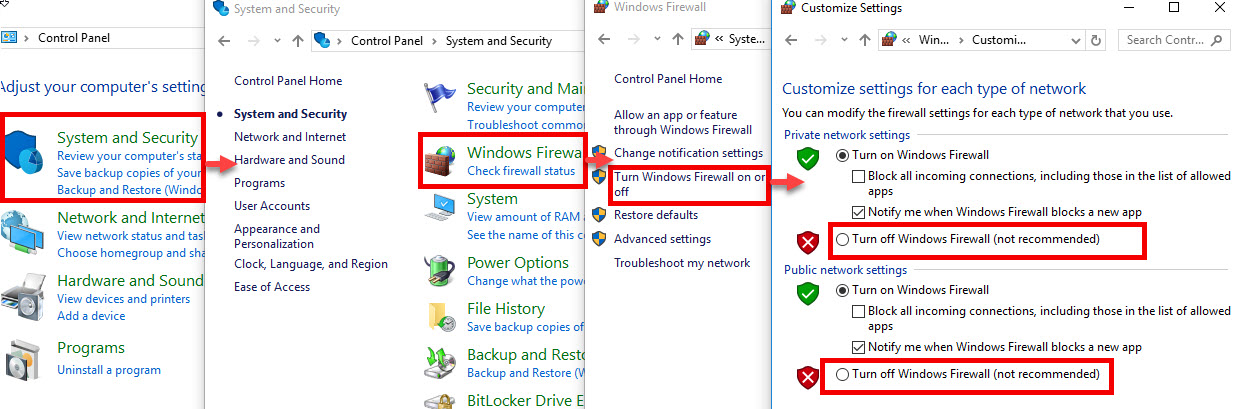Uncheck public Notify me when Firewall blocks app
This screenshot has width=1242, height=409.
[x=858, y=348]
